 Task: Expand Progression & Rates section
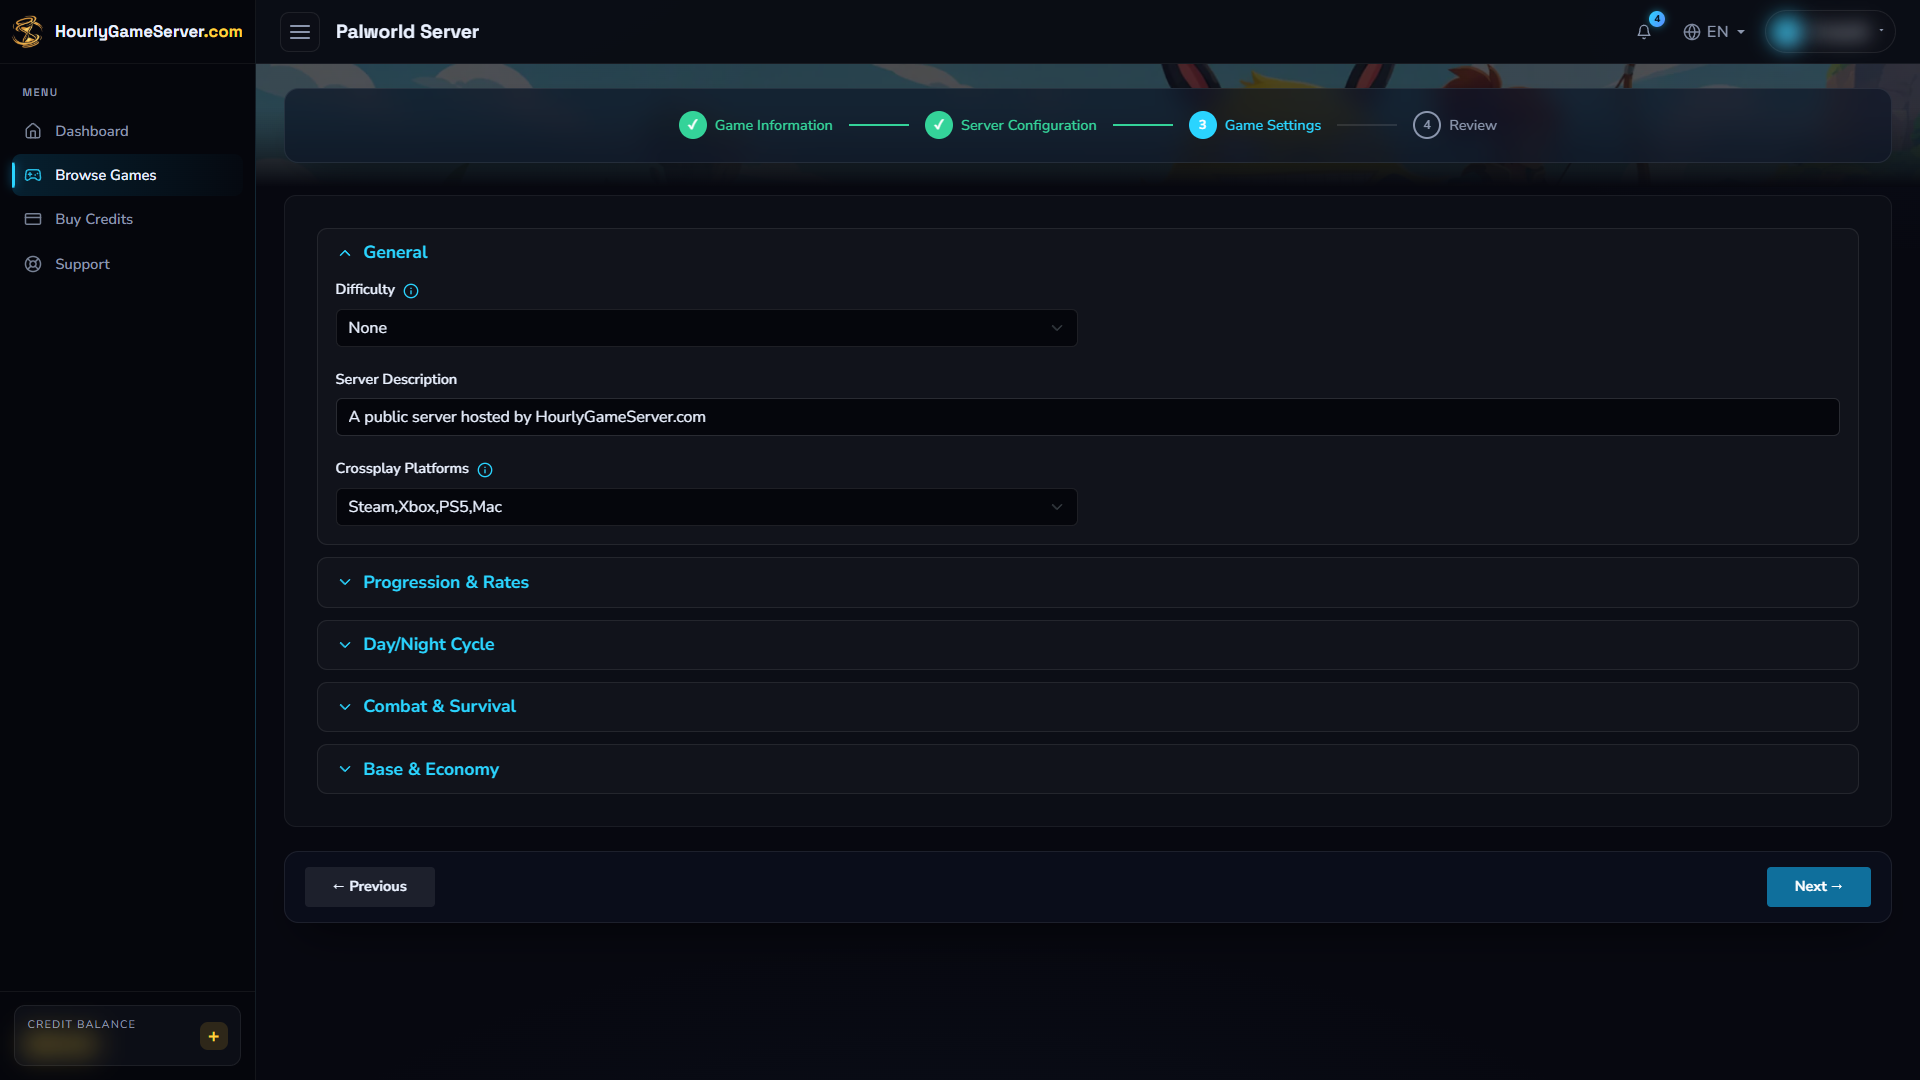tap(1087, 582)
